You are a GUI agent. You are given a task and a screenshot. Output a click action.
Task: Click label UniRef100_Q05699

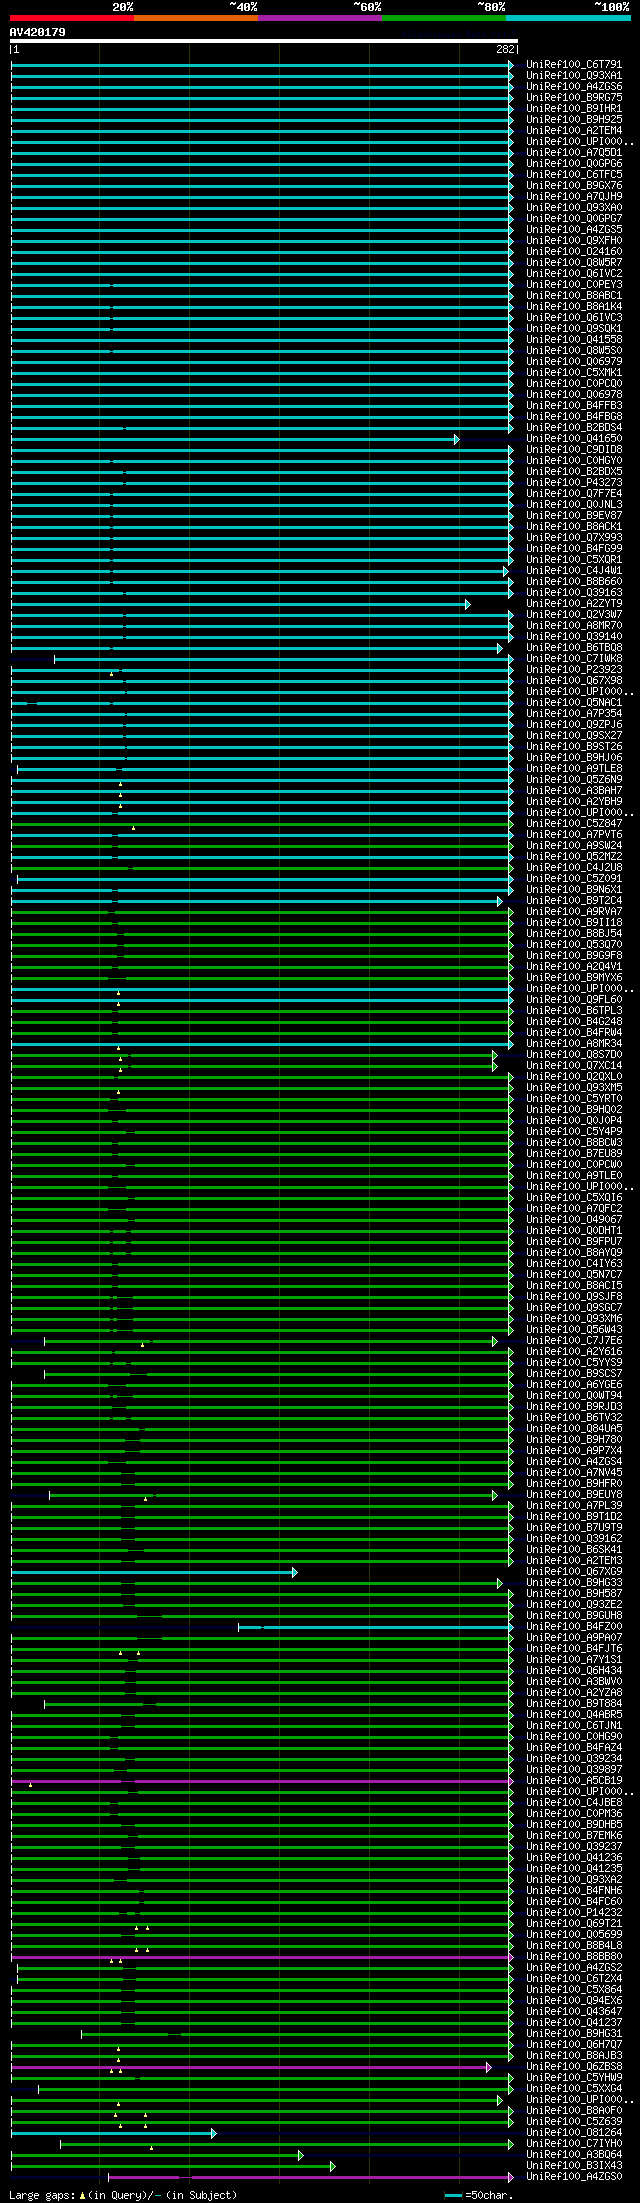(x=574, y=1935)
